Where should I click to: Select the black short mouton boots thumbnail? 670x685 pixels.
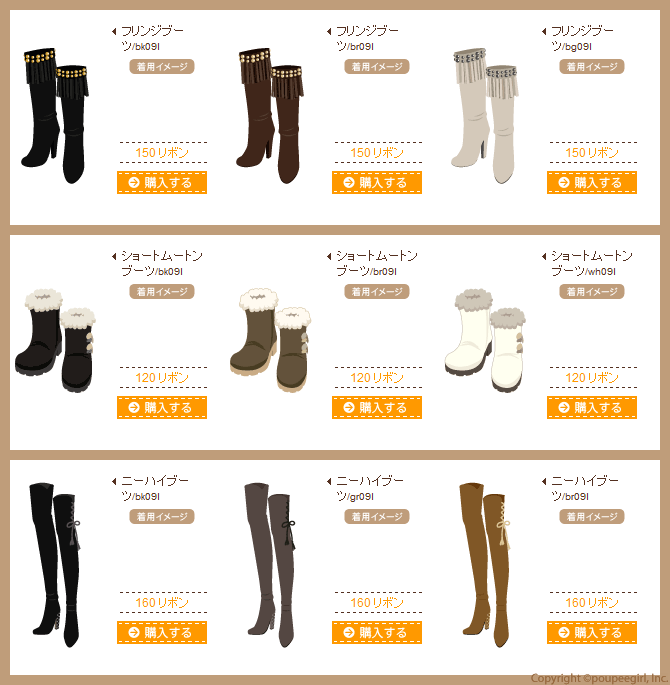[x=55, y=340]
